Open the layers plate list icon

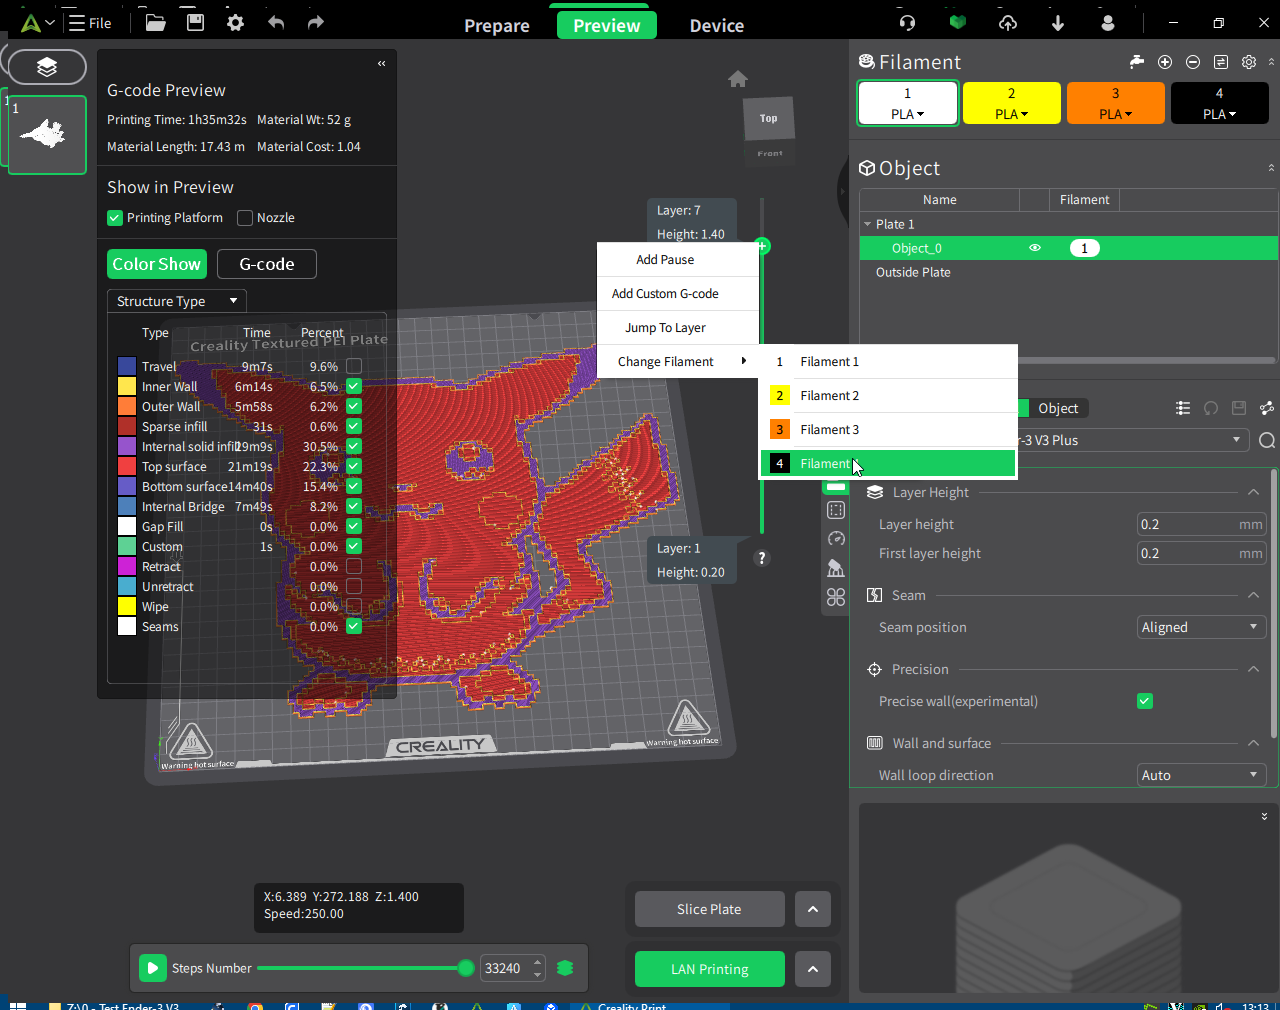pyautogui.click(x=47, y=66)
